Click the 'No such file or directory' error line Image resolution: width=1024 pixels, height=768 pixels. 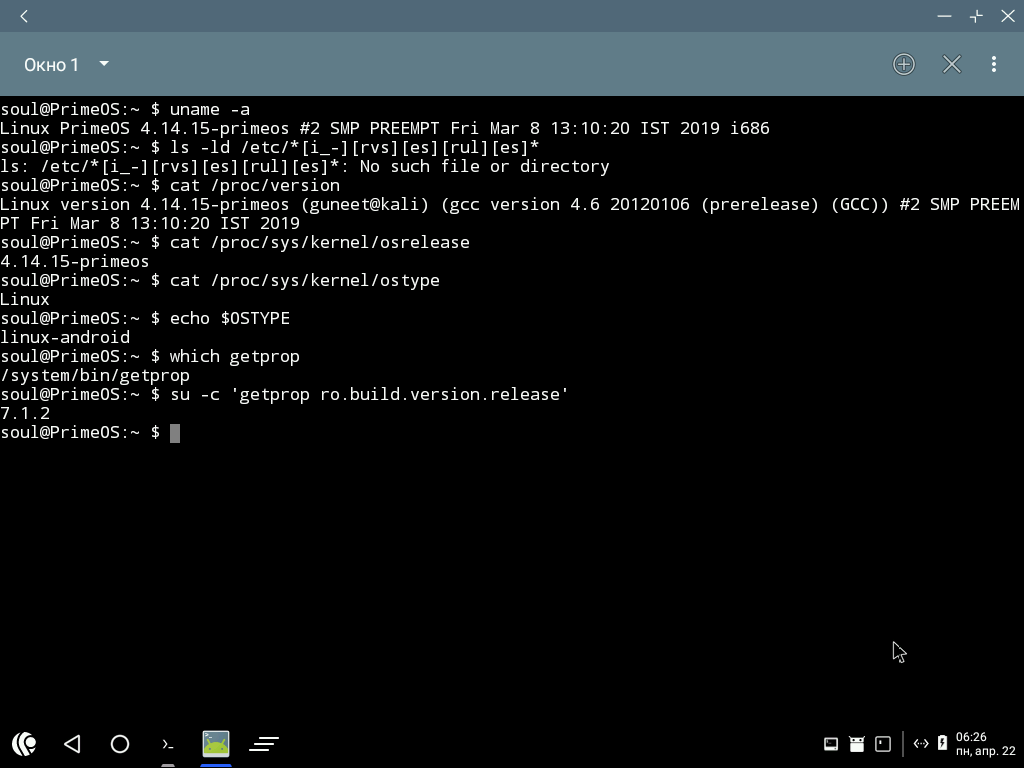point(304,166)
